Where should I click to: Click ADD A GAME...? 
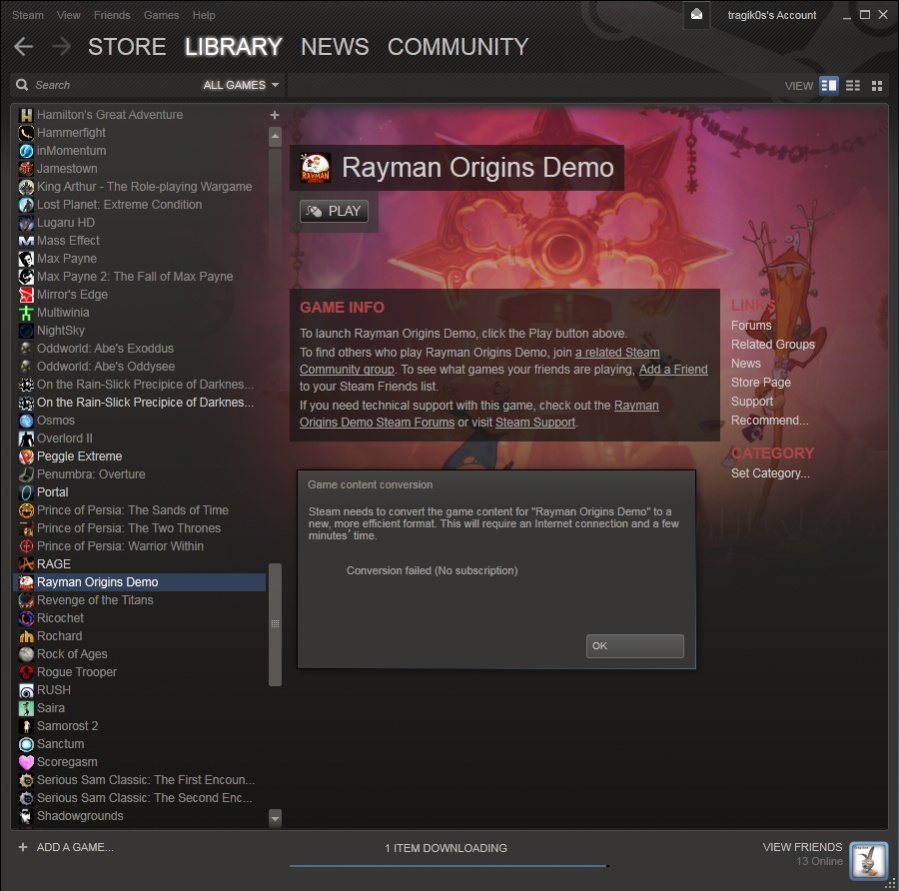point(75,847)
